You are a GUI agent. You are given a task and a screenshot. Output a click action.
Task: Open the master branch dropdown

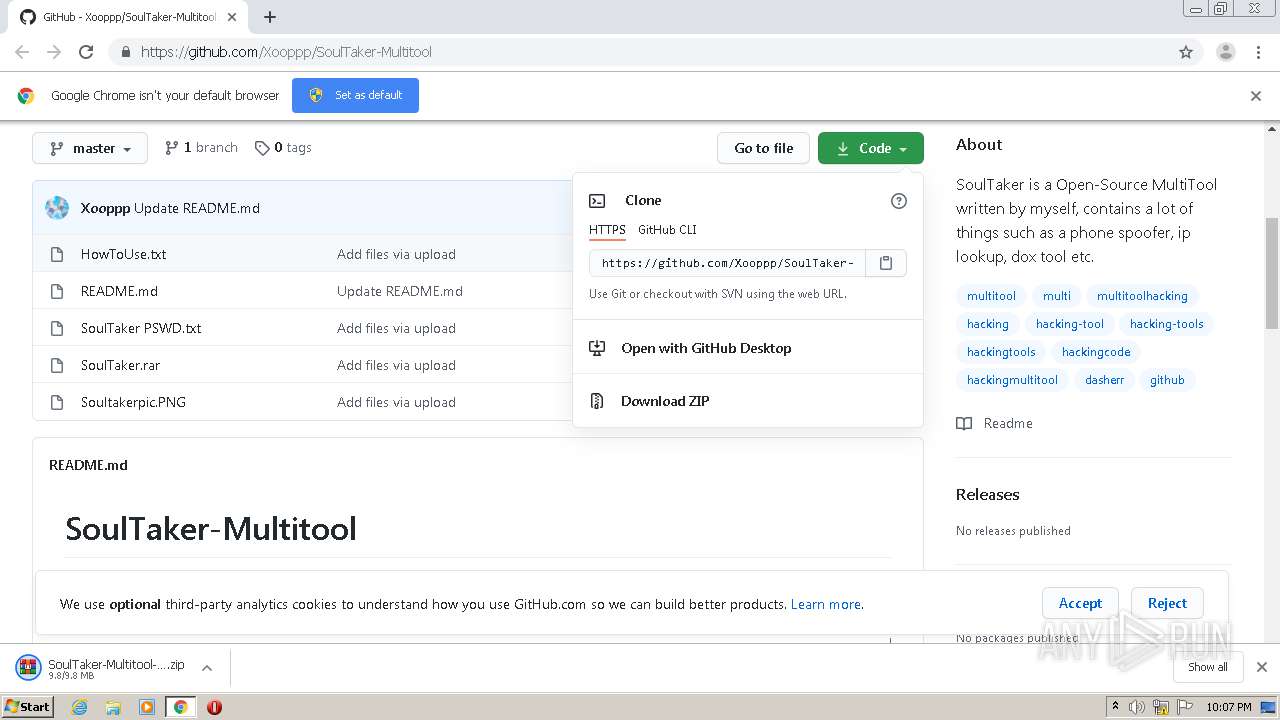point(90,148)
